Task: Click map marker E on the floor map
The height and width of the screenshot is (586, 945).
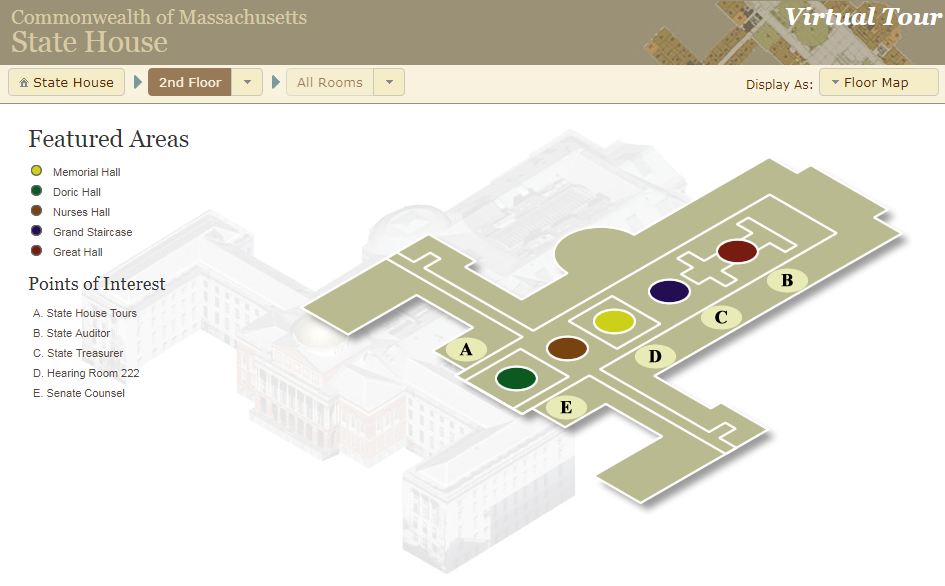Action: pyautogui.click(x=566, y=408)
